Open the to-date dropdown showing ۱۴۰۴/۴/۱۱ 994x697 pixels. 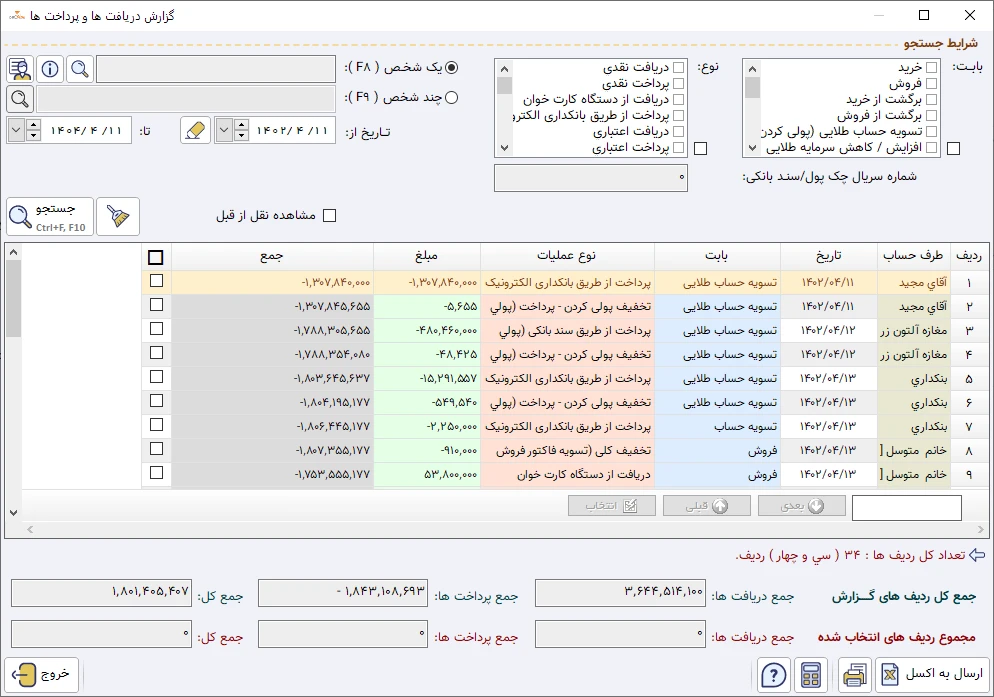click(x=16, y=131)
